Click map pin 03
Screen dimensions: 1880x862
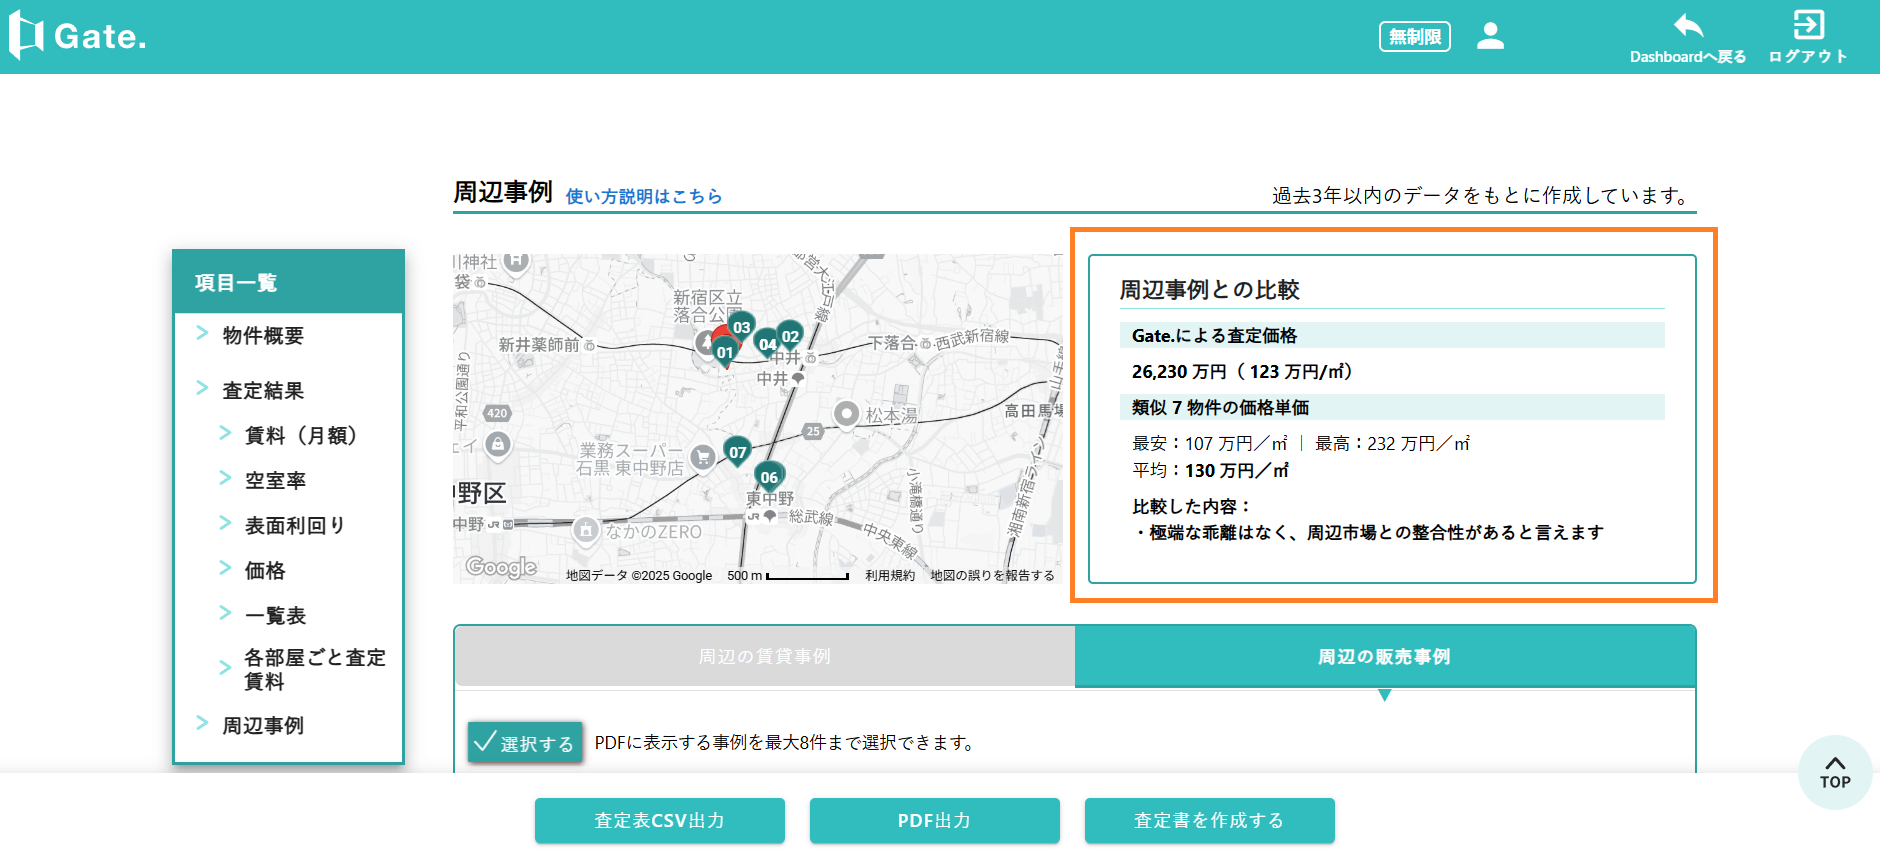click(741, 327)
